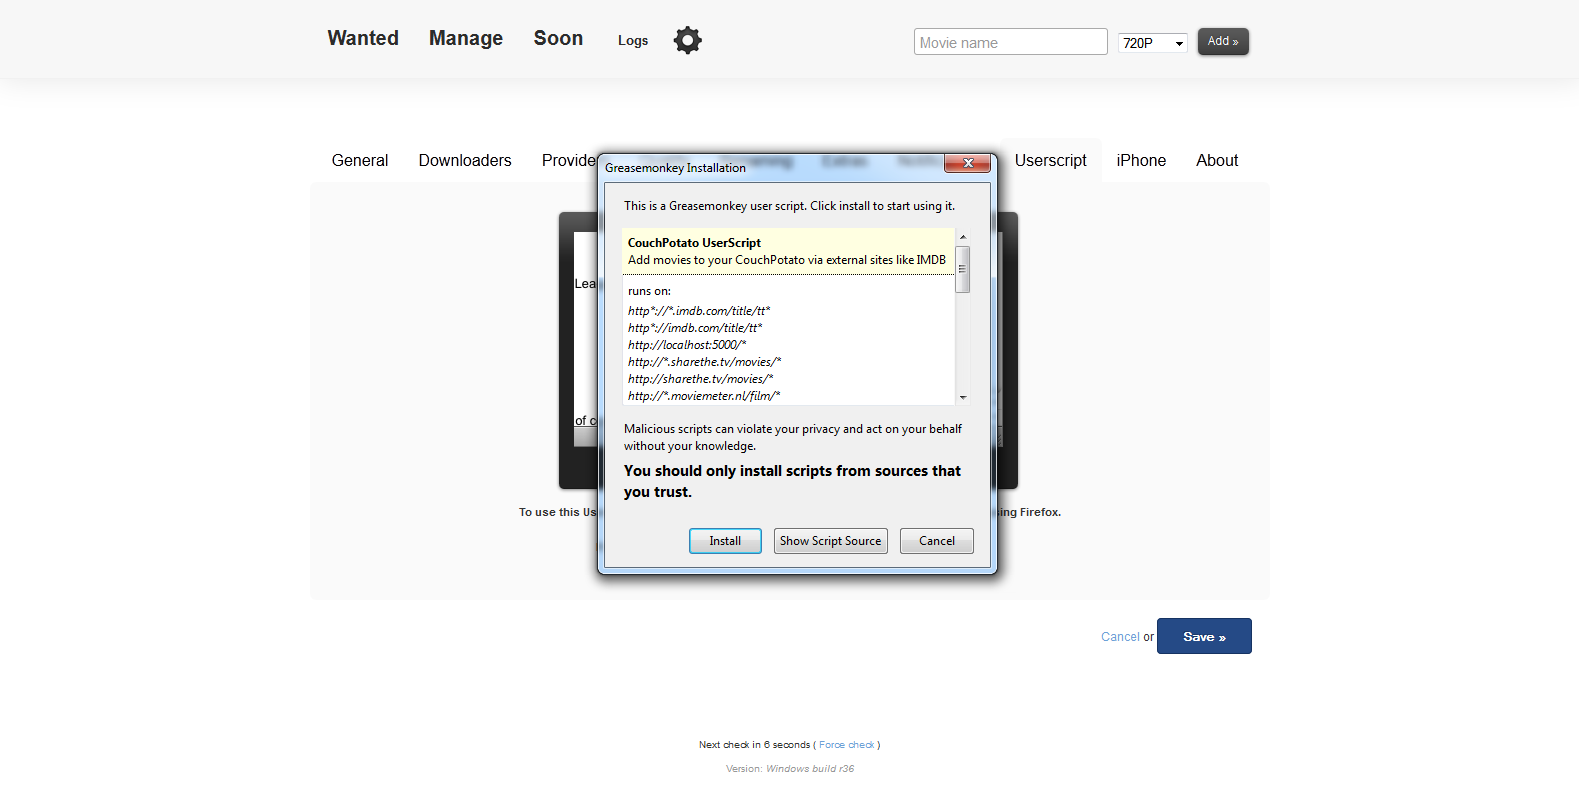1579x789 pixels.
Task: Open settings via the gear icon
Action: click(x=688, y=40)
